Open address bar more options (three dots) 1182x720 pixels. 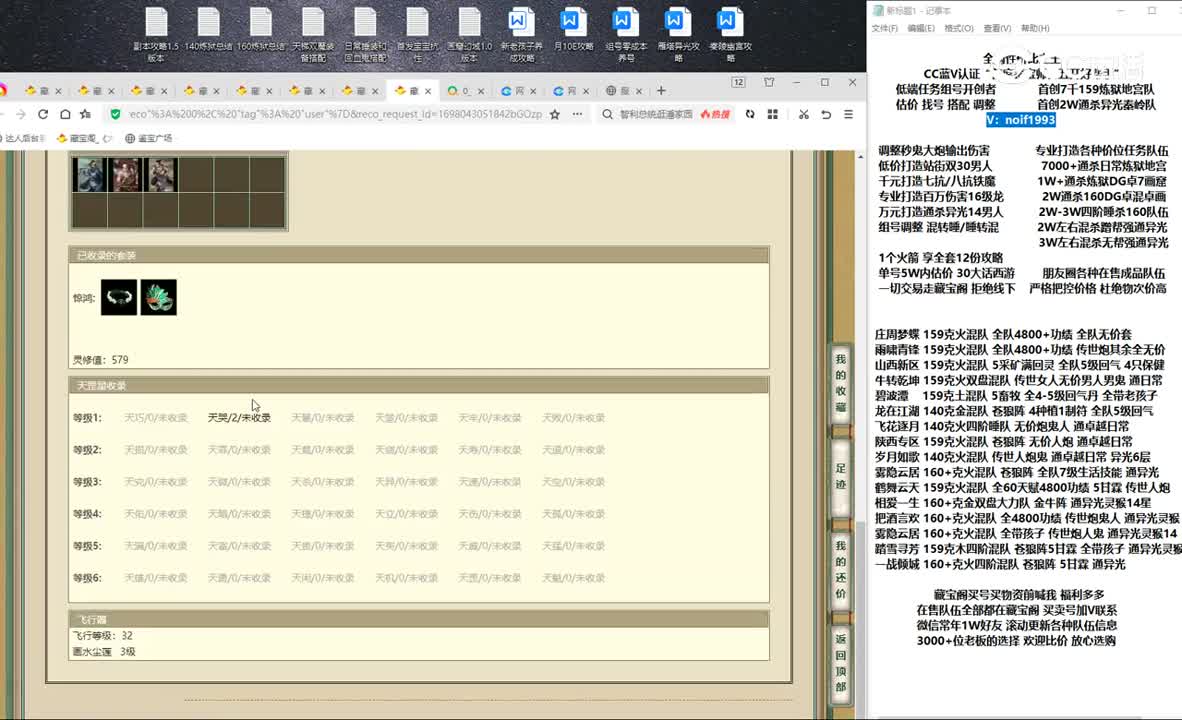click(577, 115)
